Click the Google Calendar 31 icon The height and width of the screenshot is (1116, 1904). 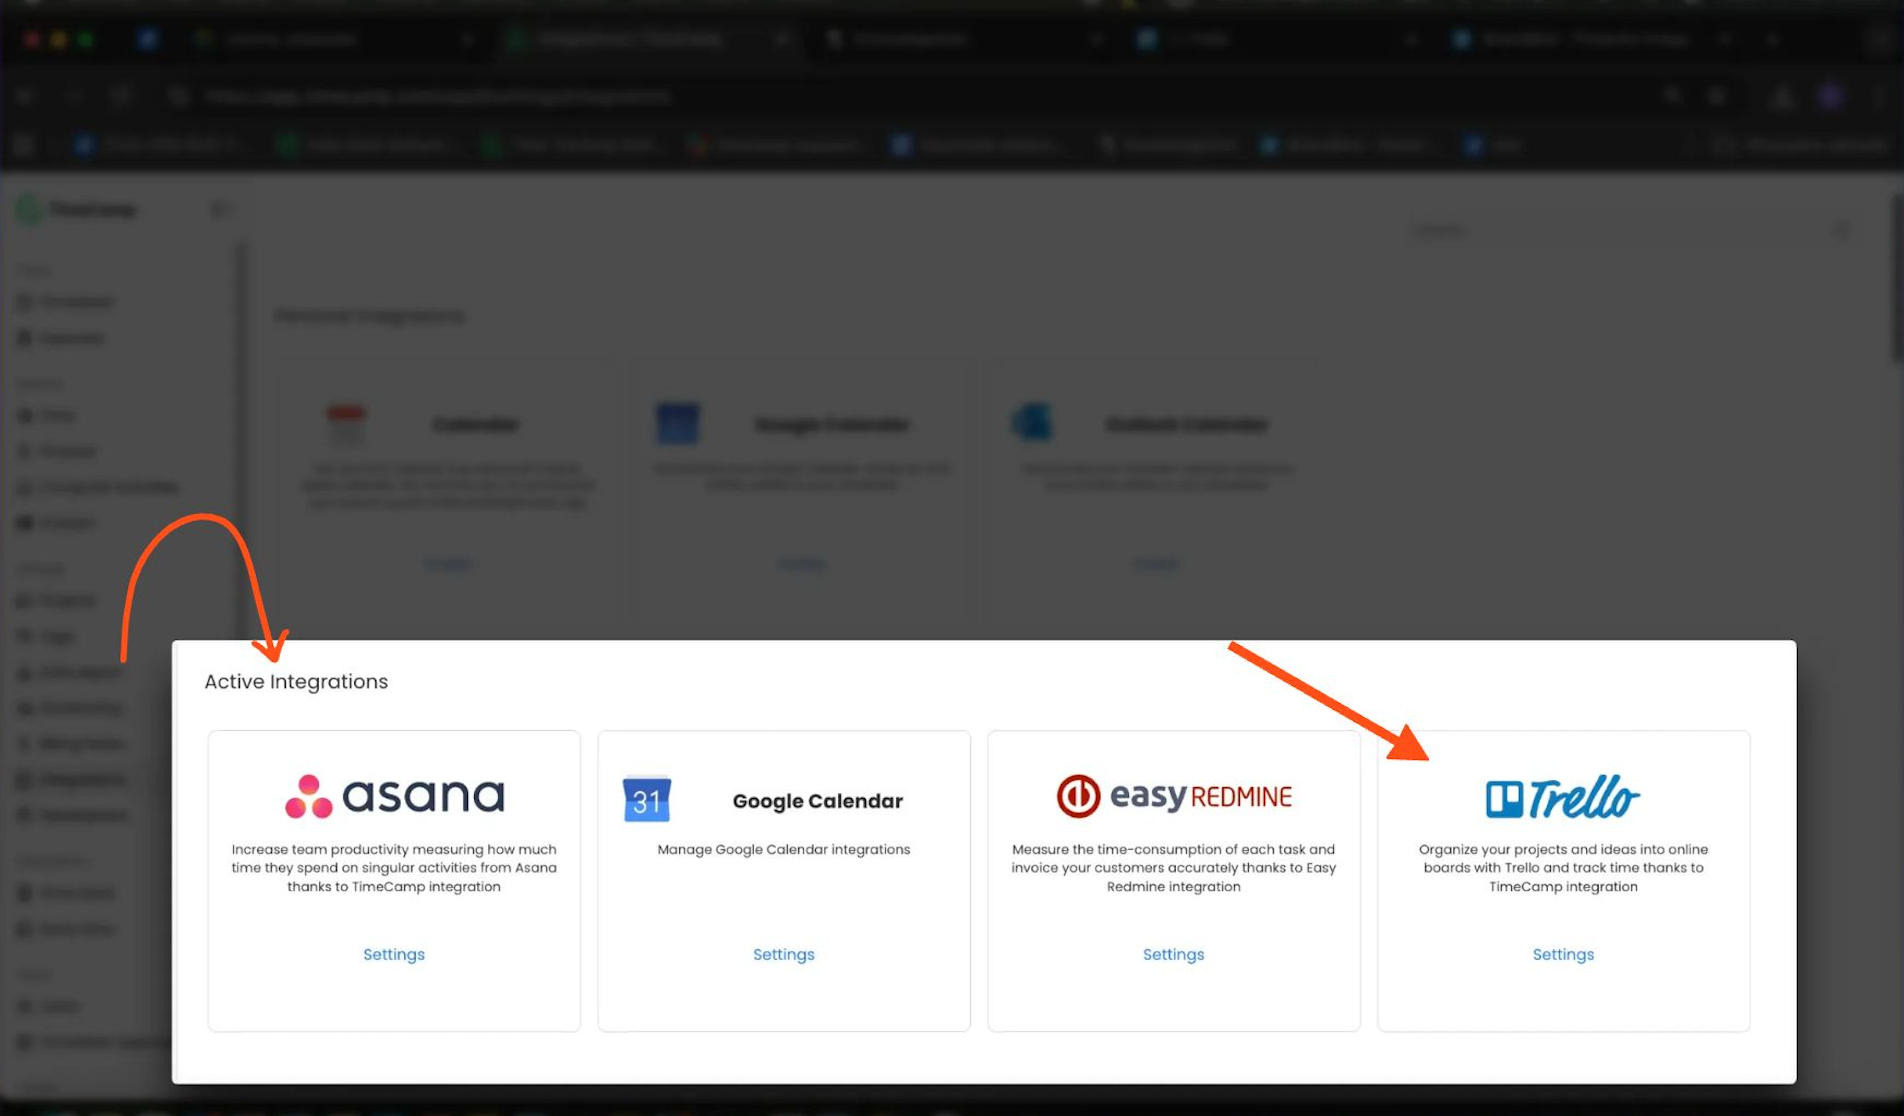(647, 799)
